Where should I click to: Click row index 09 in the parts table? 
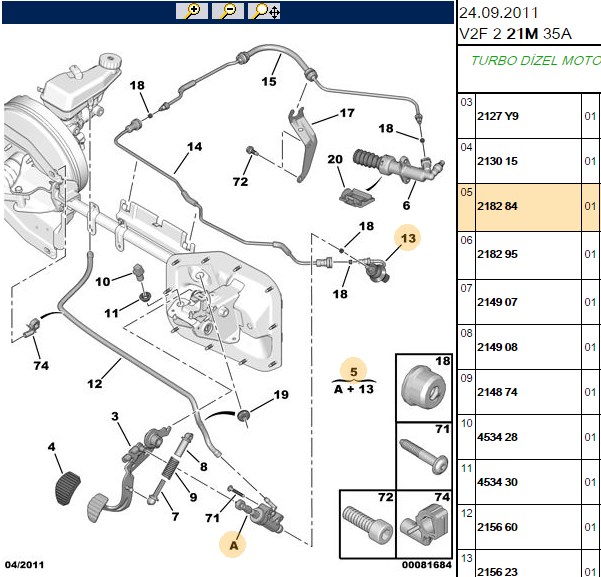click(466, 378)
